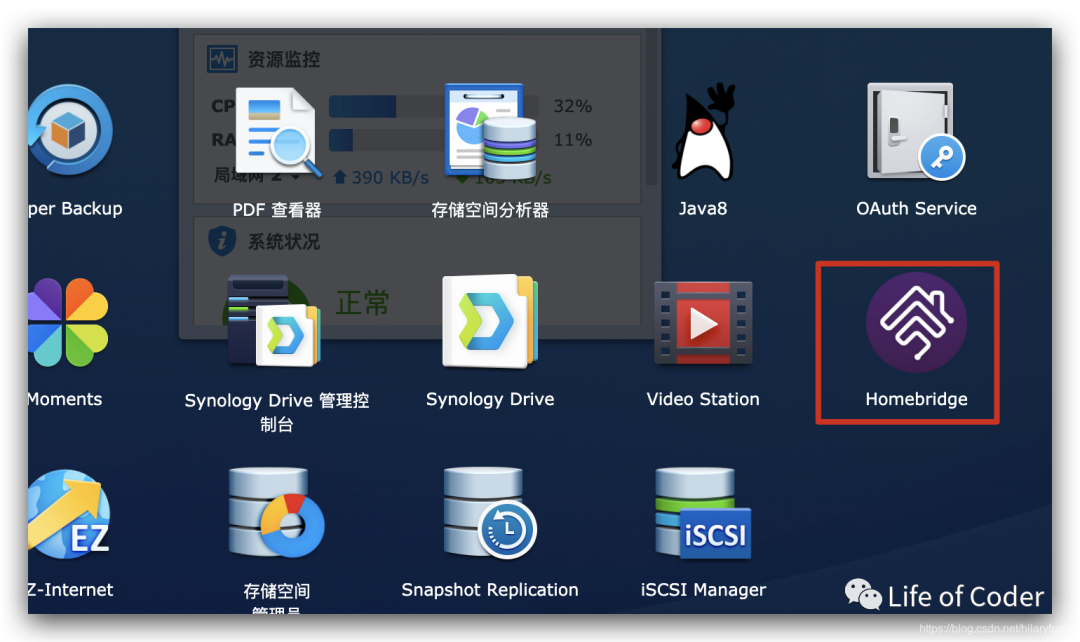Launch Snapshot Replication icon

[490, 512]
